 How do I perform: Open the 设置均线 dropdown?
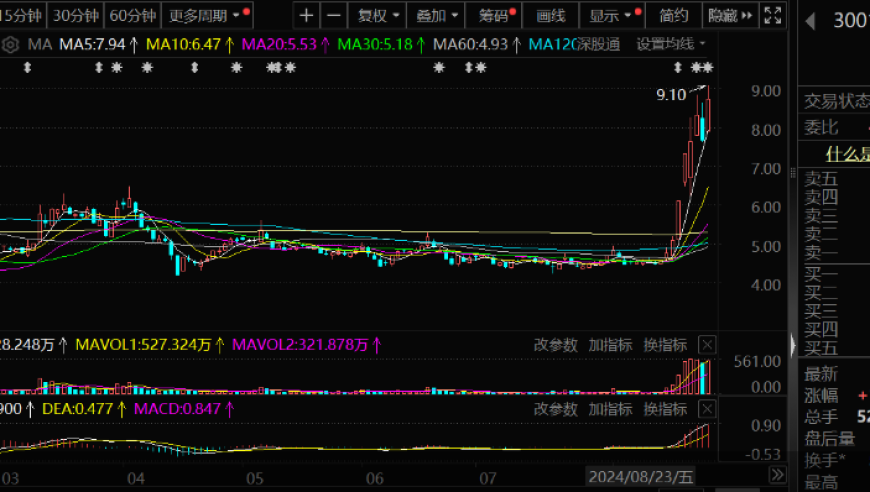(671, 45)
